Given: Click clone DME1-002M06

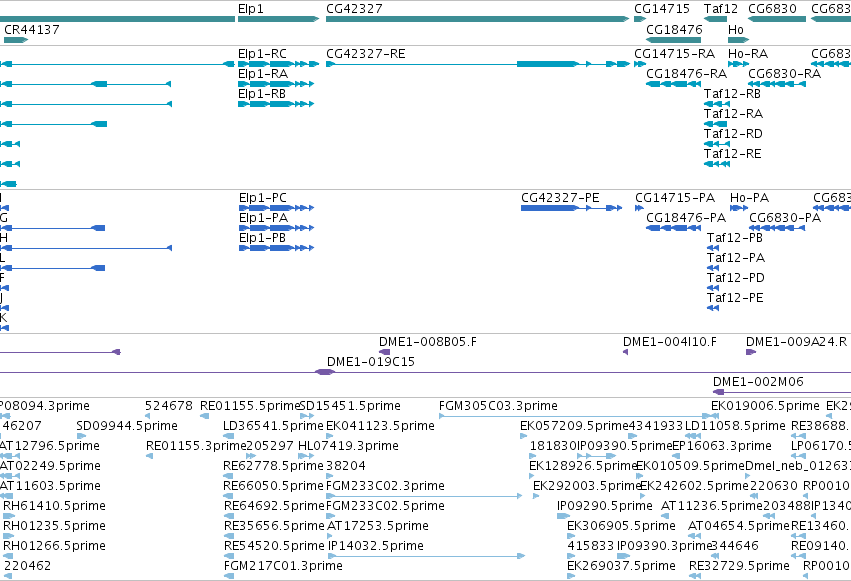Looking at the screenshot, I should click(782, 392).
